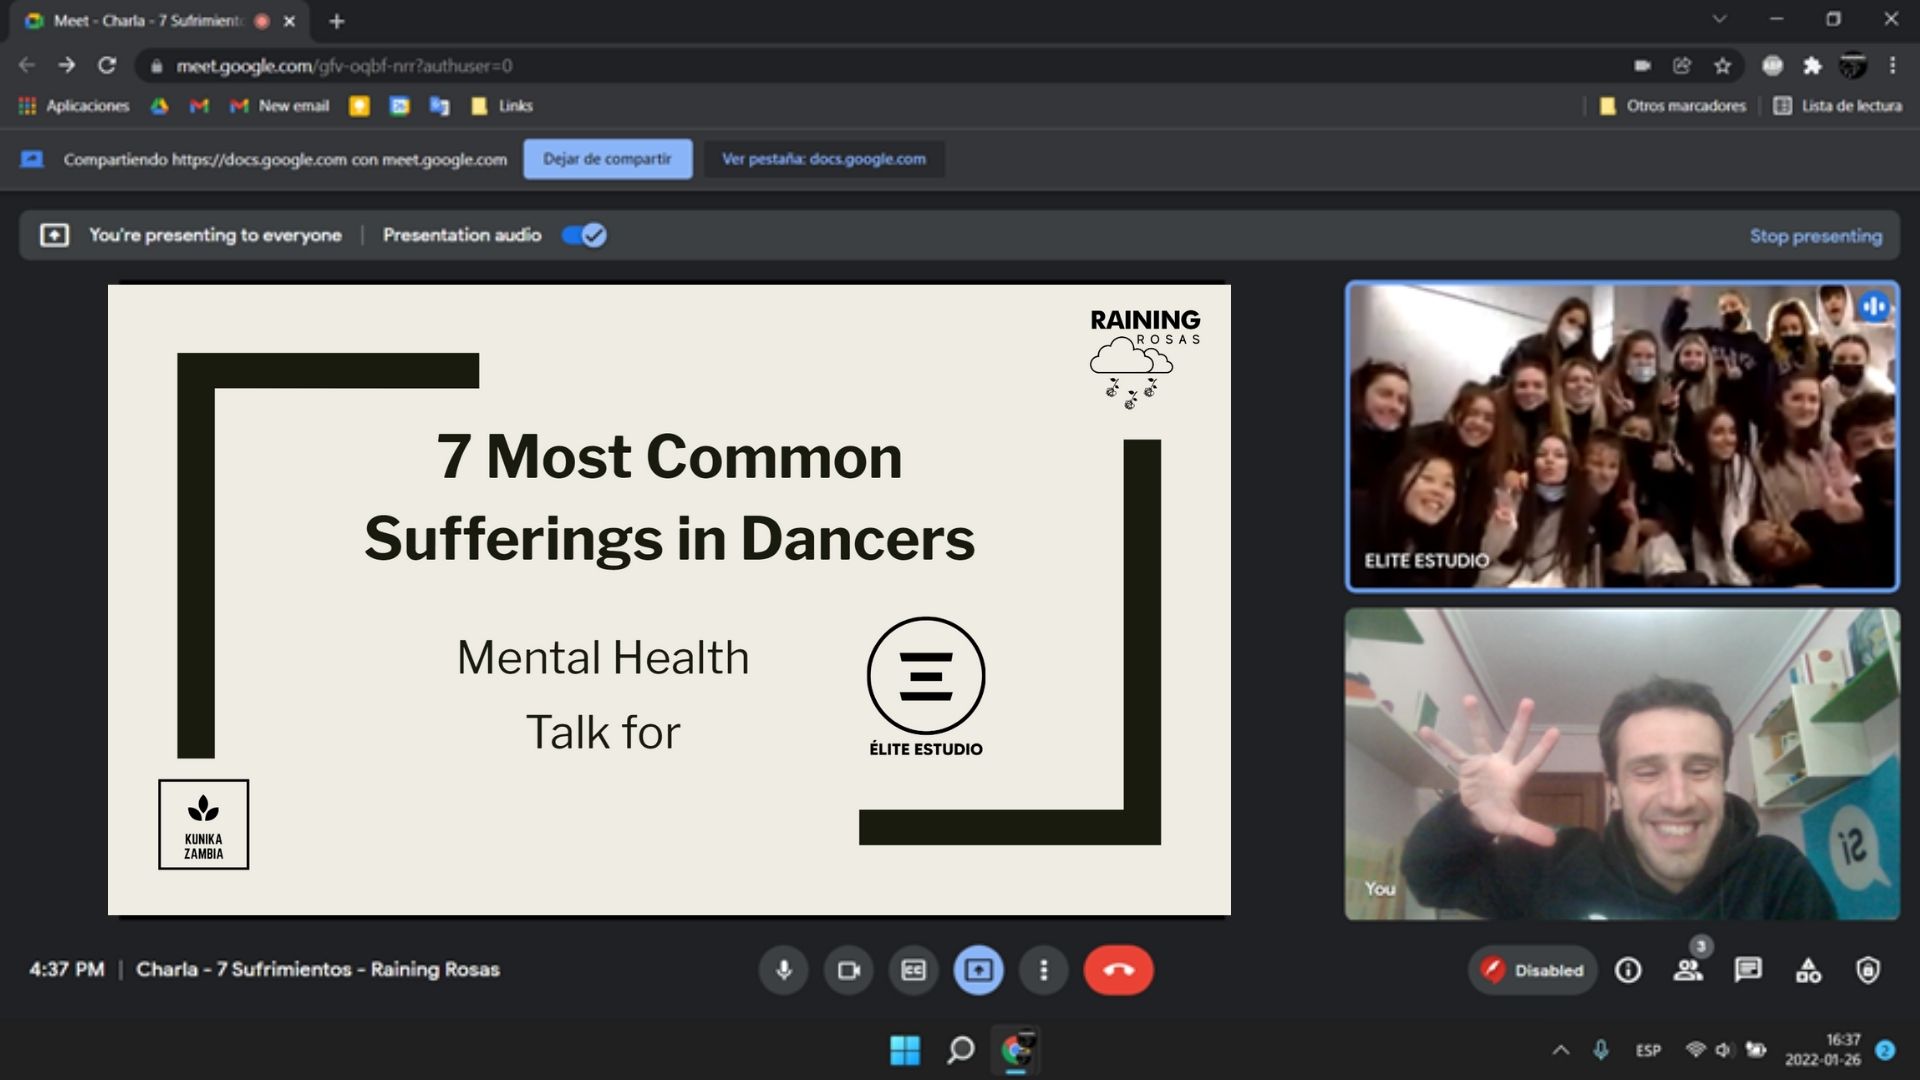This screenshot has height=1080, width=1920.
Task: Open Chrome three-dot menu
Action: pyautogui.click(x=1892, y=66)
